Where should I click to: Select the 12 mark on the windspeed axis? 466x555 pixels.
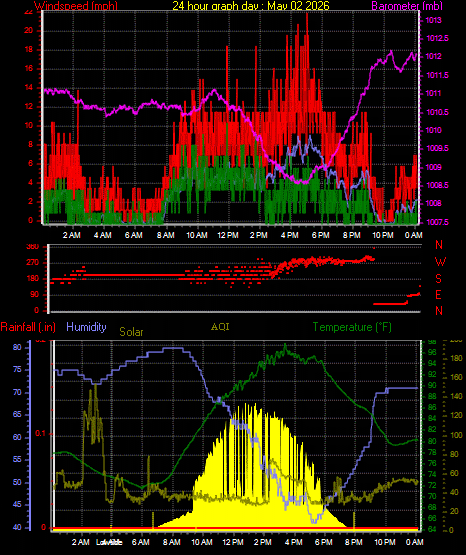[28, 107]
